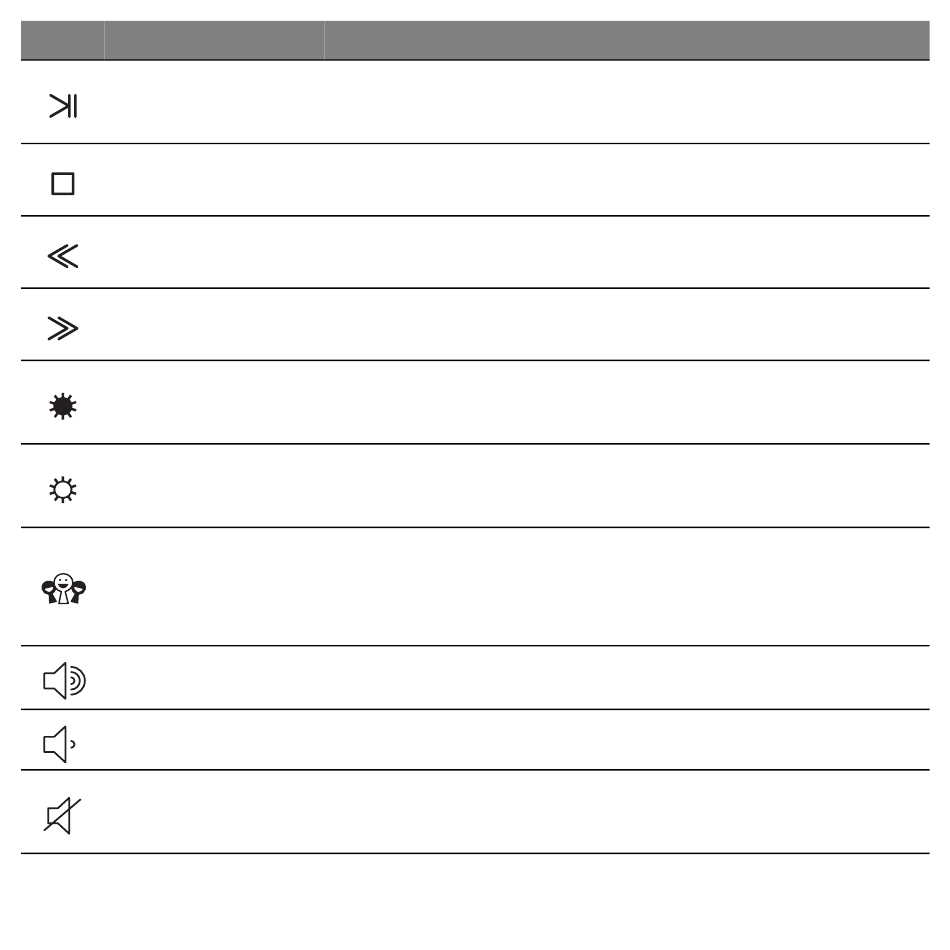
Task: Mute using the crossed-out speaker icon
Action: click(62, 815)
